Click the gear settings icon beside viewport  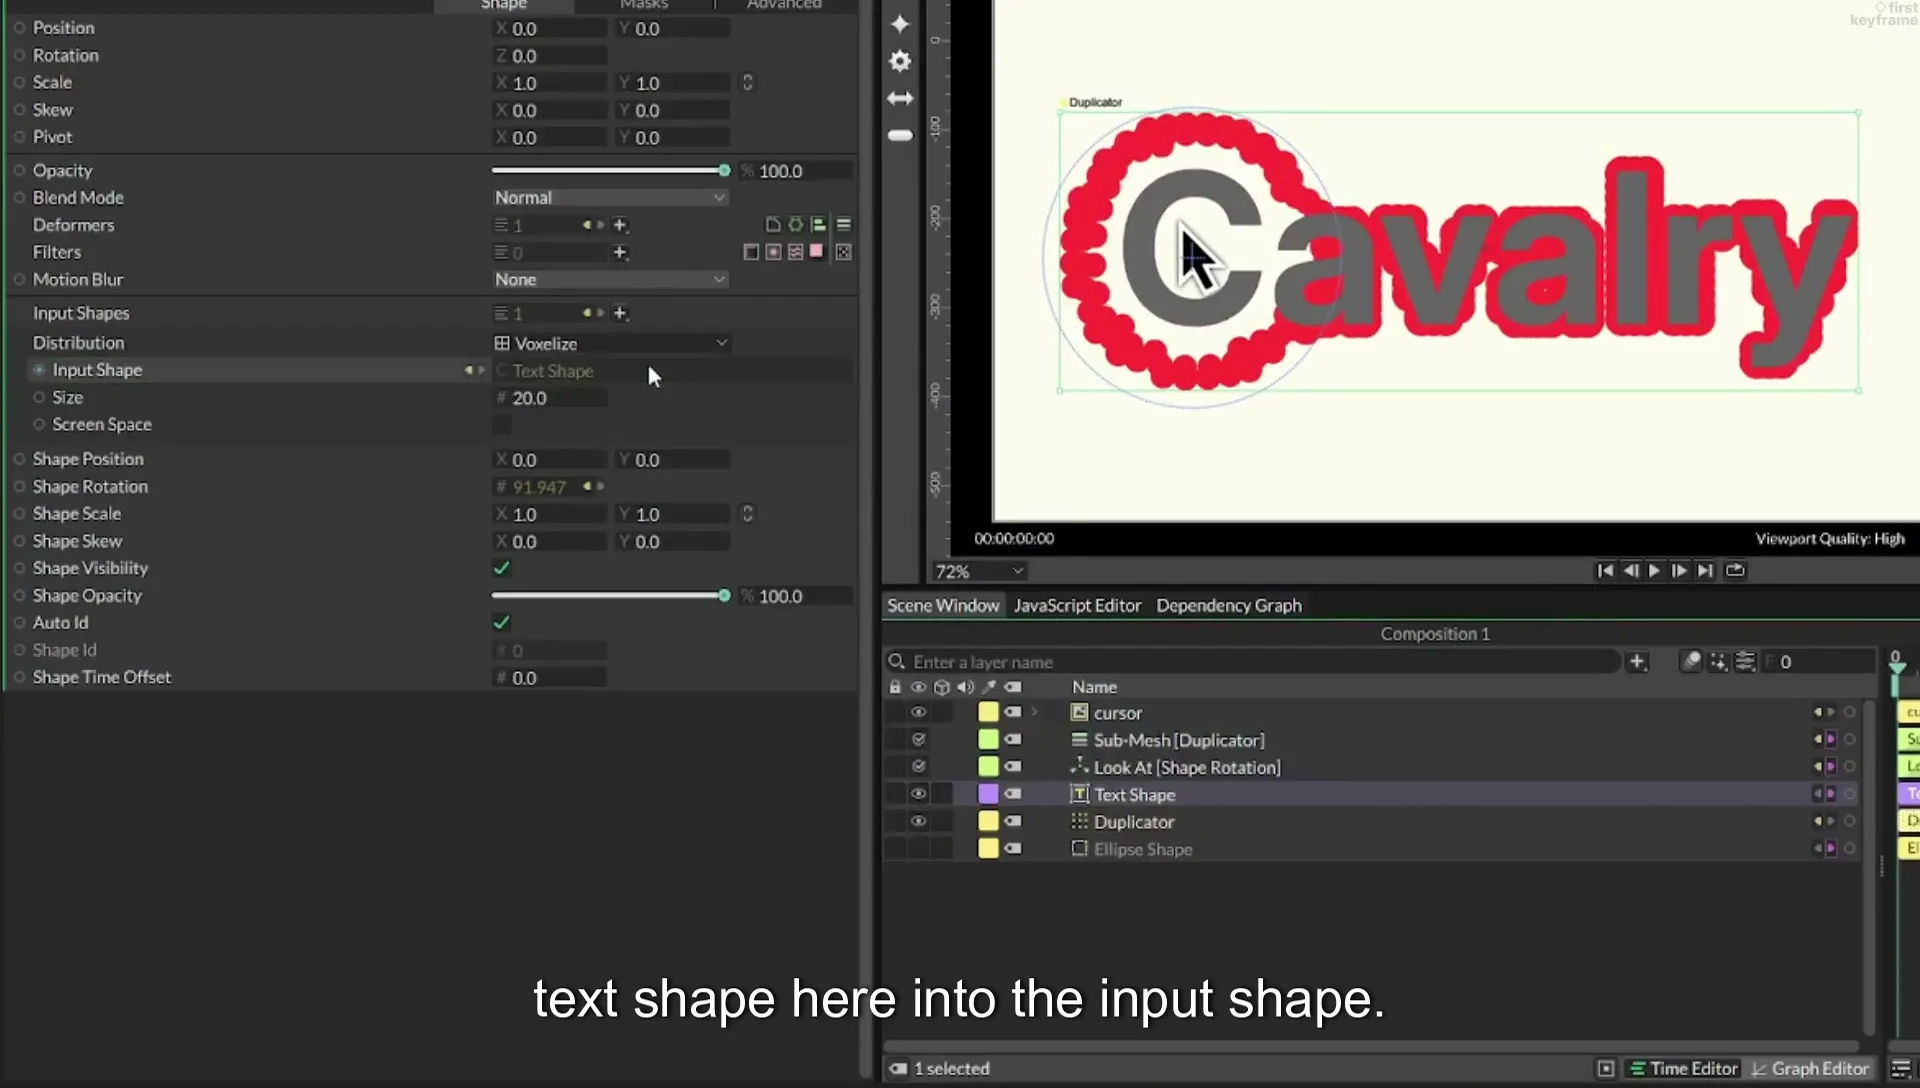[x=900, y=61]
